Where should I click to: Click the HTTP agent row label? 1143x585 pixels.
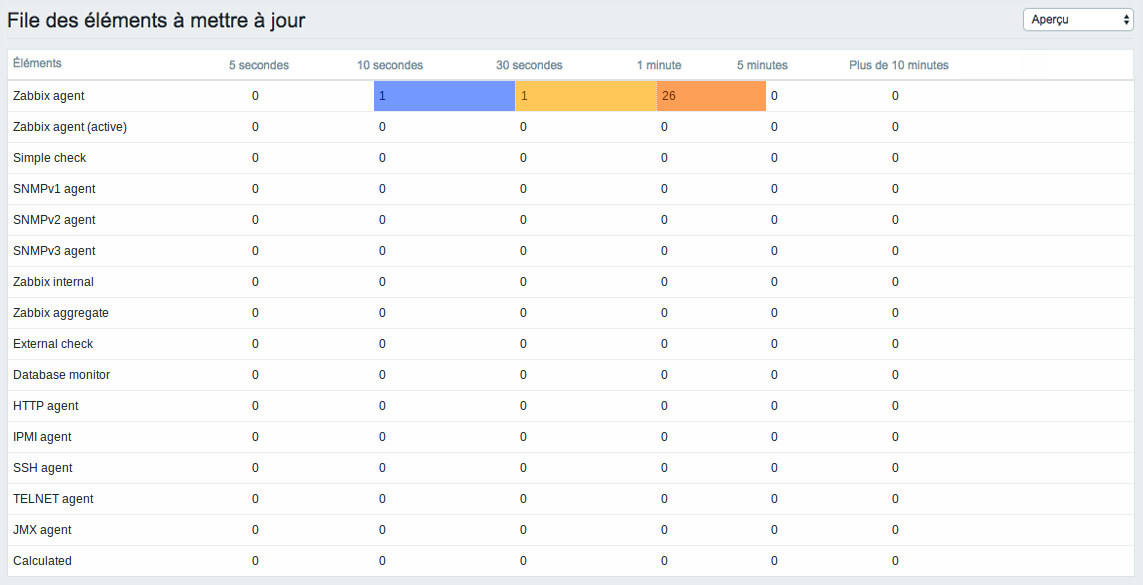[x=46, y=406]
